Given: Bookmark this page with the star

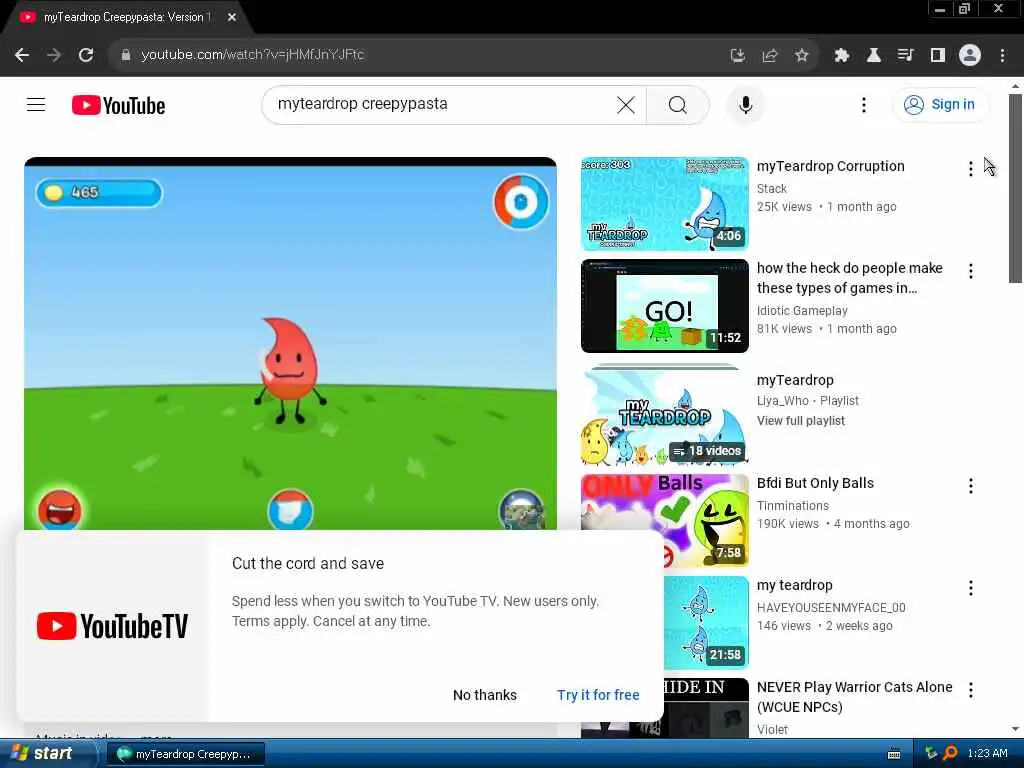Looking at the screenshot, I should coord(802,56).
